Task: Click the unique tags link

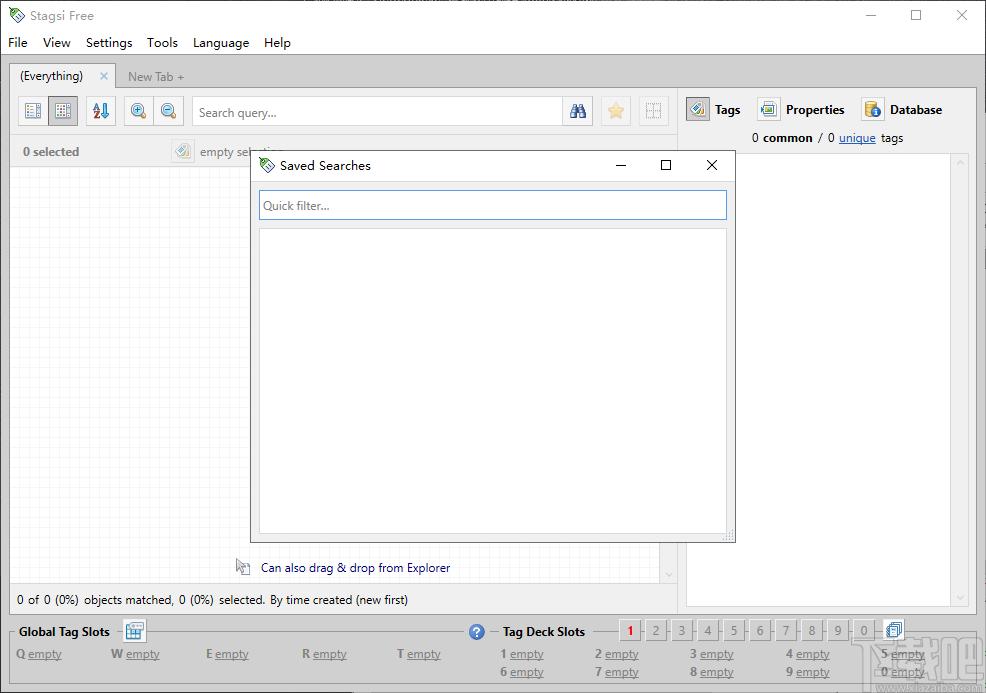Action: [x=857, y=138]
